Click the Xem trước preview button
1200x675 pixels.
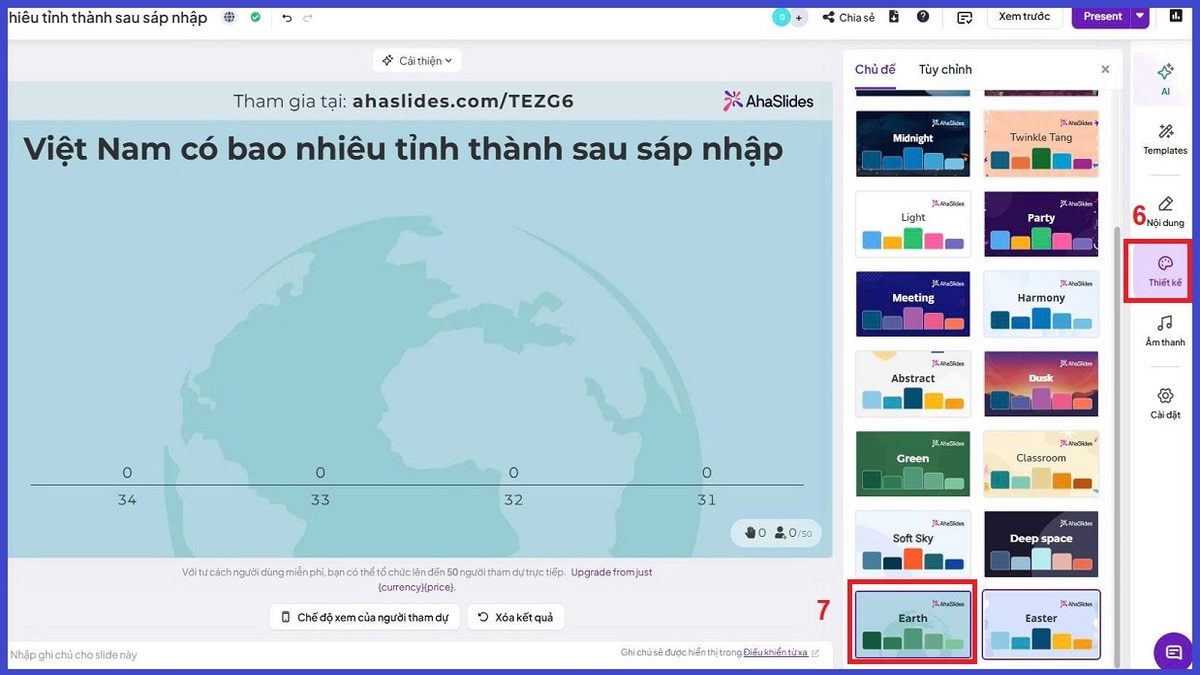(x=1024, y=17)
